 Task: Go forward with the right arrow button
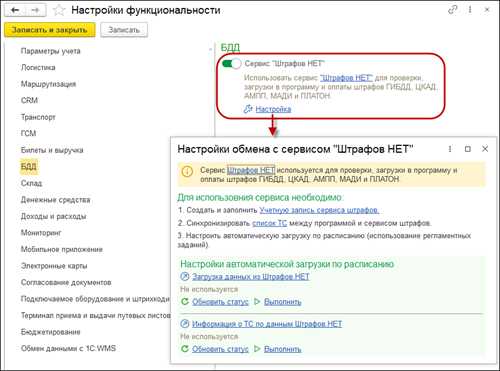coord(36,10)
